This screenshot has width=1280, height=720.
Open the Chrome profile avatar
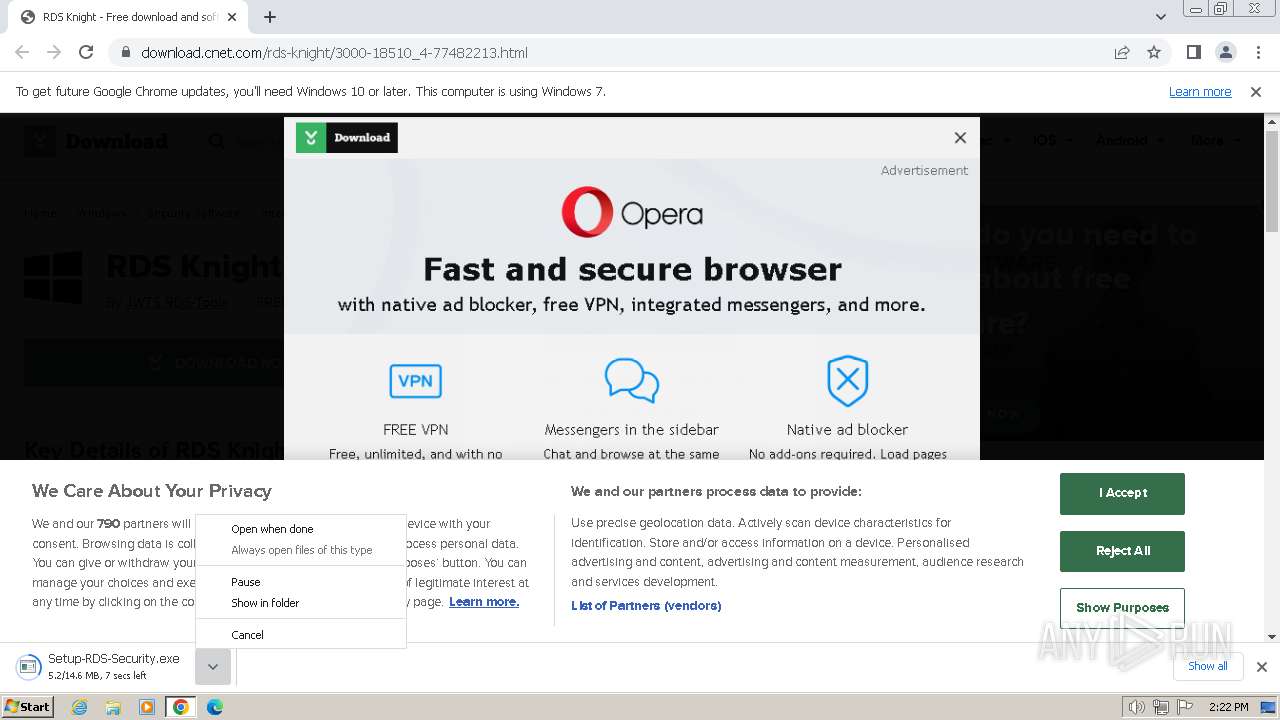tap(1225, 53)
